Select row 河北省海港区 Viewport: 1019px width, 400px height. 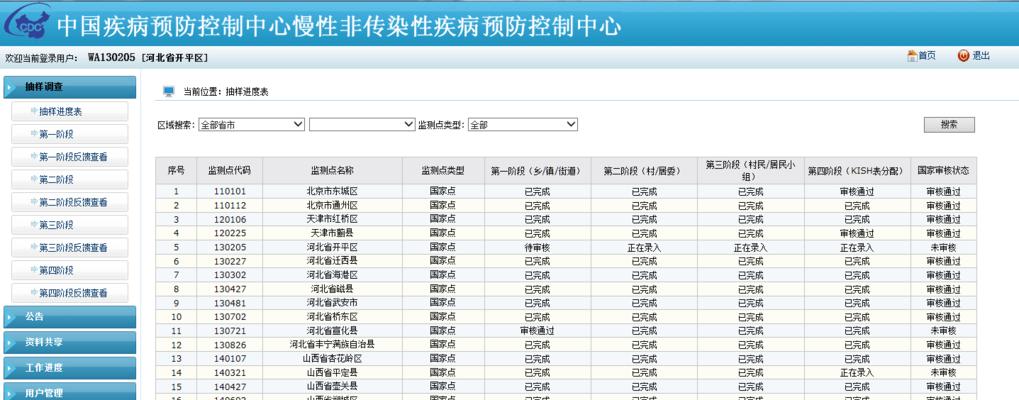(566, 275)
